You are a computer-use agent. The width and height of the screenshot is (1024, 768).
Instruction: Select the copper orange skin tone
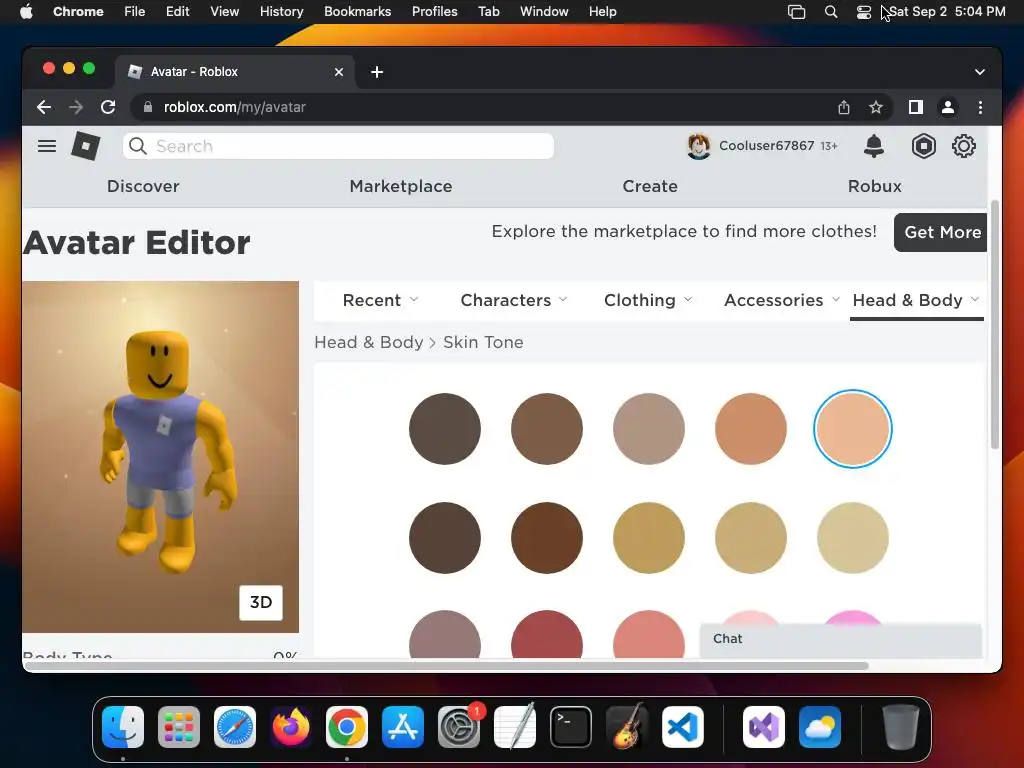[750, 429]
